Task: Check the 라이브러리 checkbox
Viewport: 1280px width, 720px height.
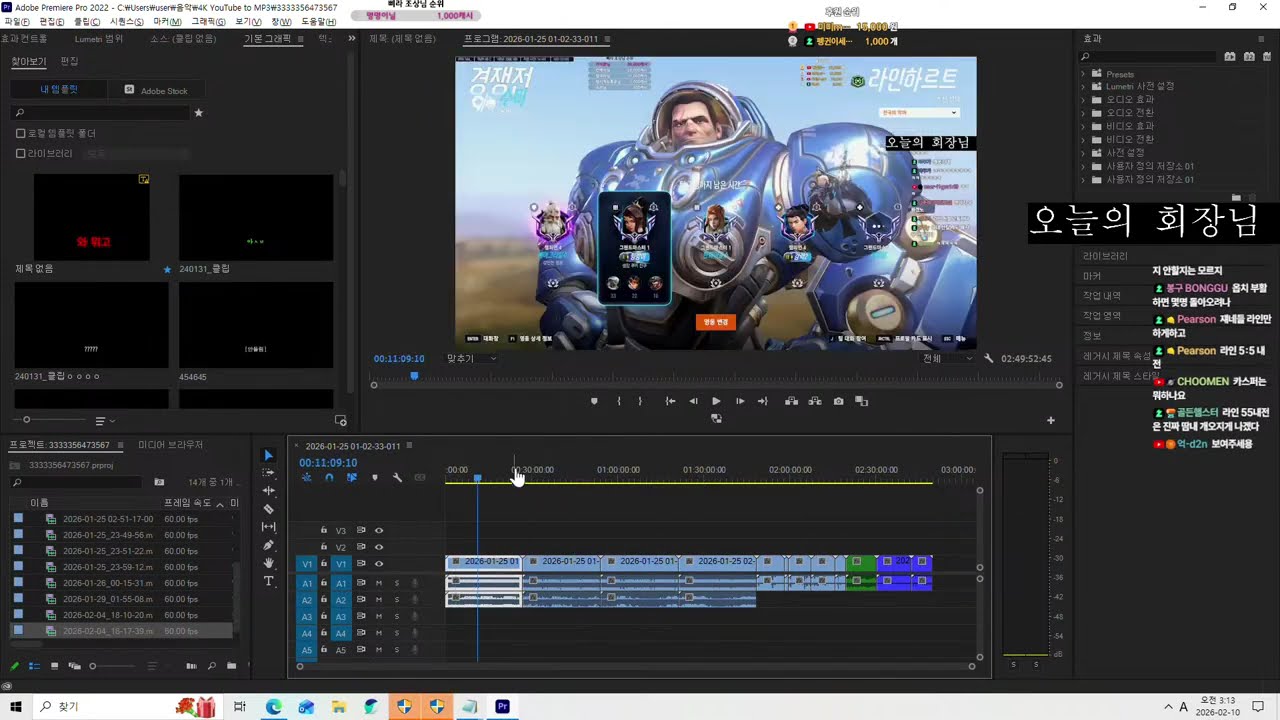Action: click(x=20, y=154)
